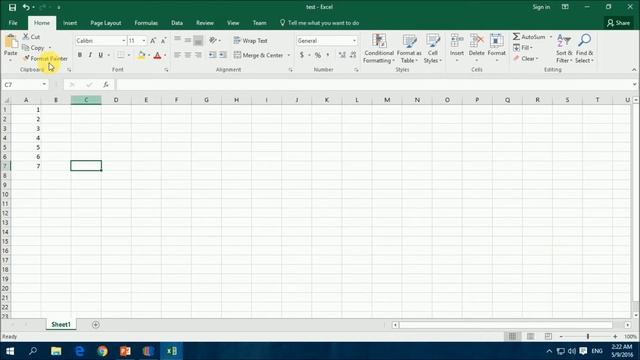Open the font size dropdown
Screen dimensions: 640x360
tap(144, 41)
